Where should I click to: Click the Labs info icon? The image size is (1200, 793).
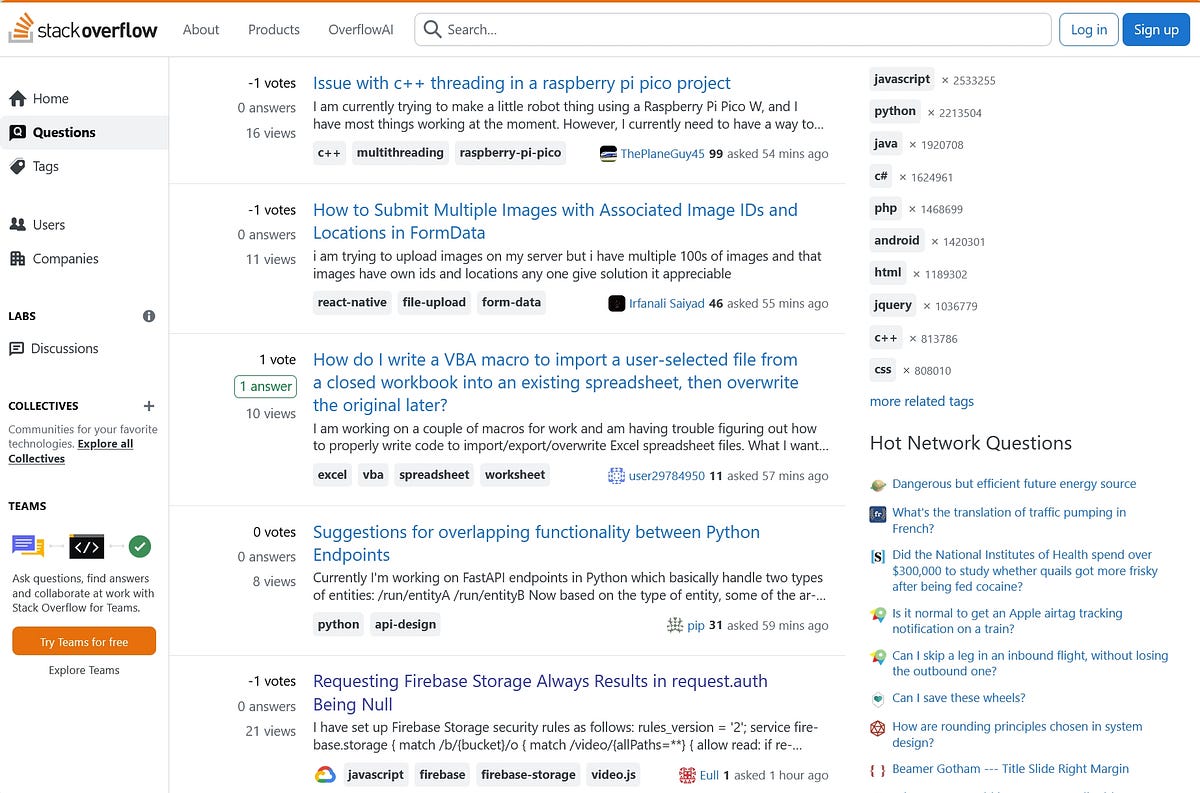(148, 315)
